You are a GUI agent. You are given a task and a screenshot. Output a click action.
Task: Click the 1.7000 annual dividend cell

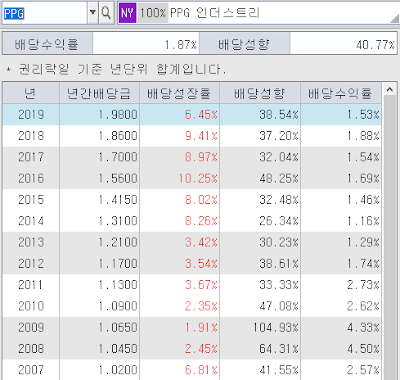coord(99,157)
